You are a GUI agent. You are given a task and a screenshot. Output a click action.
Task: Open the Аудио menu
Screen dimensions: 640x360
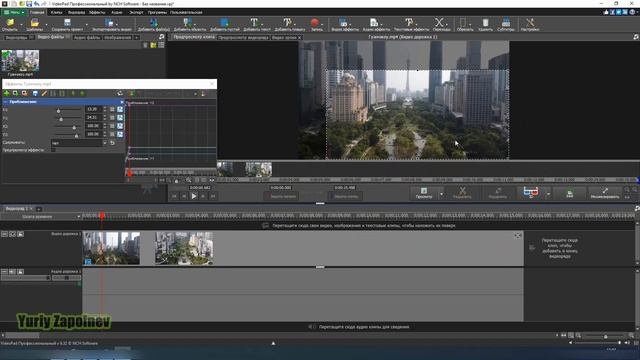coord(117,12)
